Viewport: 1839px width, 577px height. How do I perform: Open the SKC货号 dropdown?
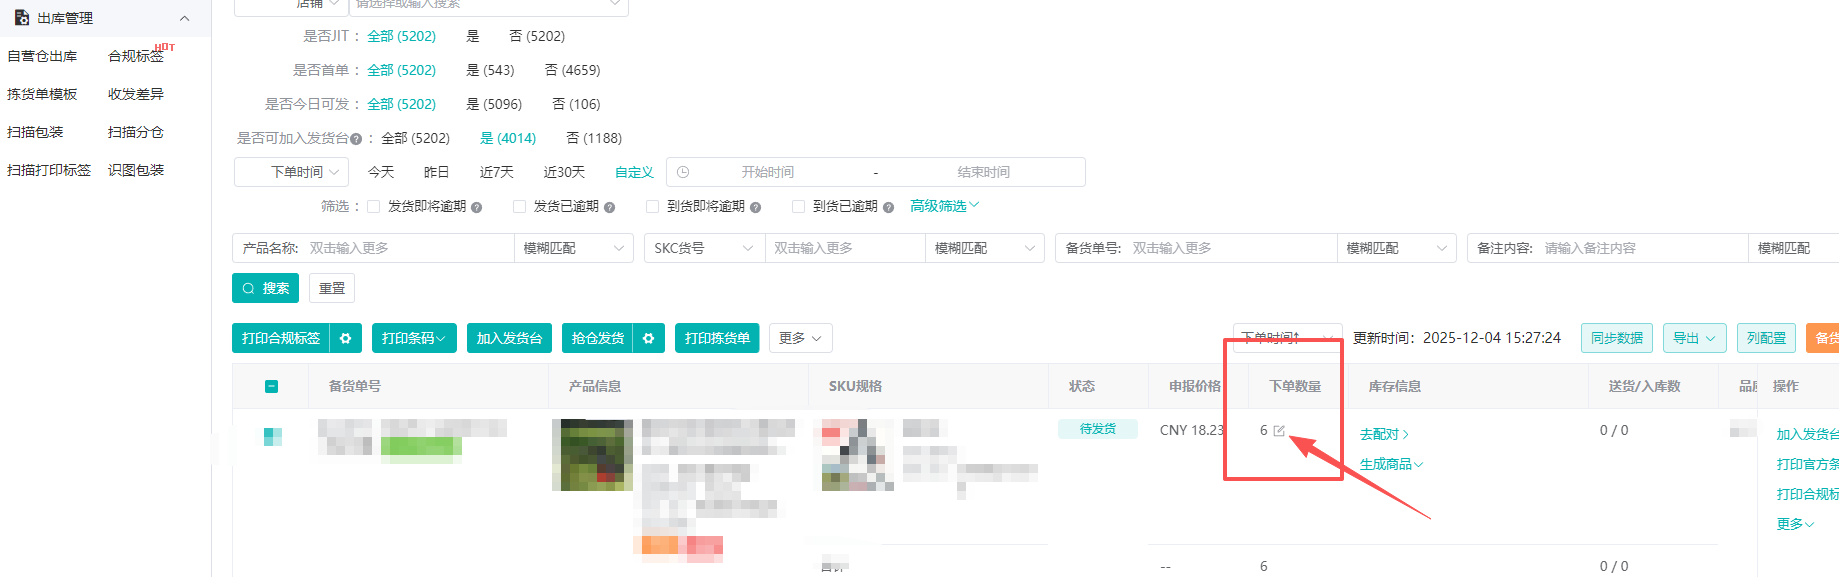704,248
